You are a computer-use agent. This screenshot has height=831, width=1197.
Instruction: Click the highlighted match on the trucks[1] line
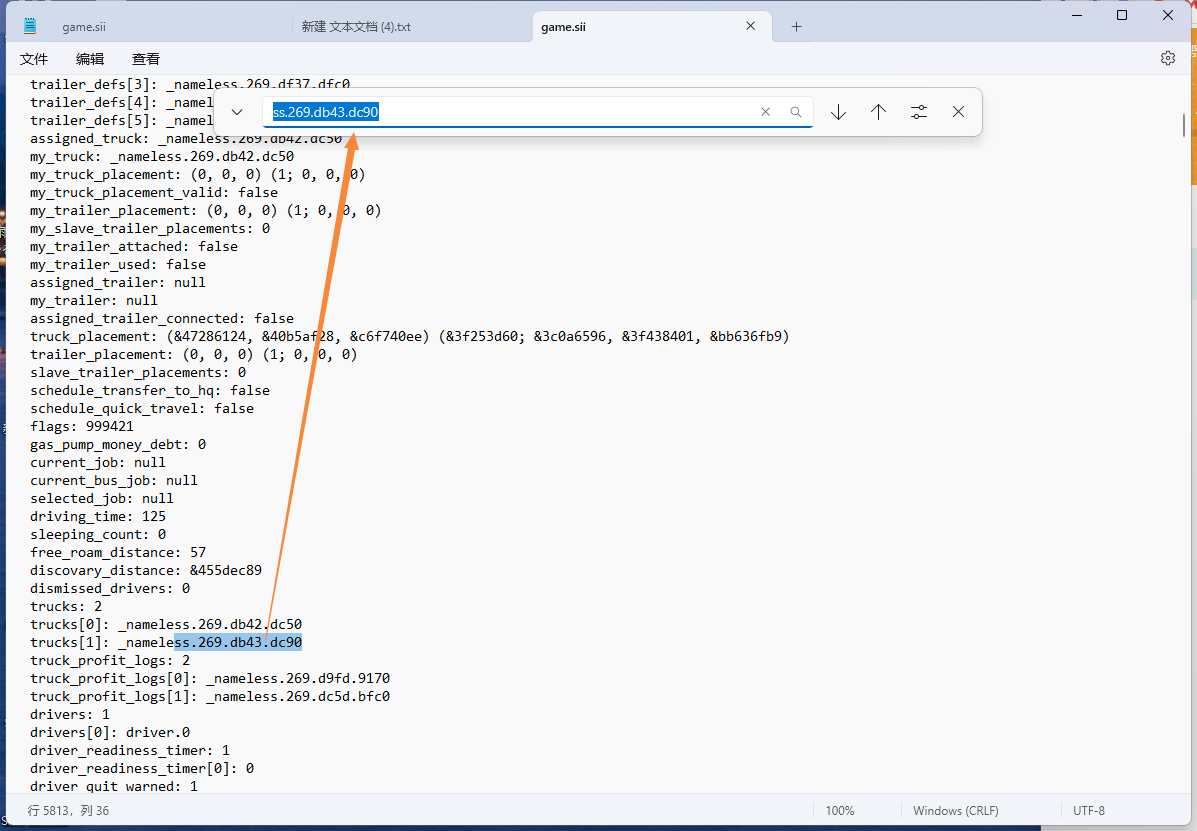[x=238, y=643]
